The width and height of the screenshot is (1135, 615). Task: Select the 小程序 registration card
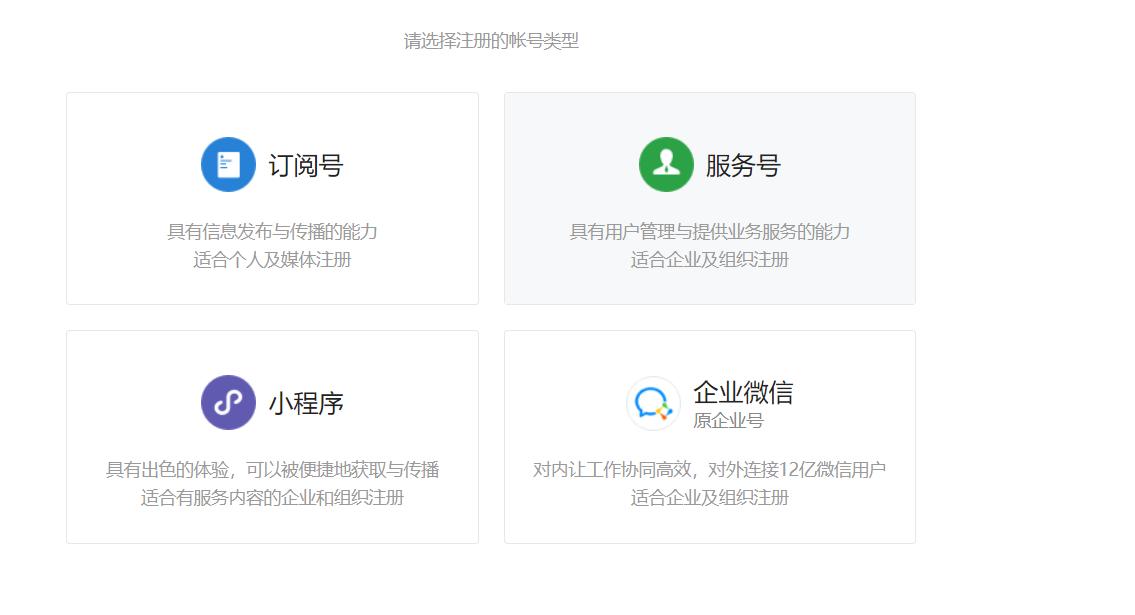coord(271,436)
